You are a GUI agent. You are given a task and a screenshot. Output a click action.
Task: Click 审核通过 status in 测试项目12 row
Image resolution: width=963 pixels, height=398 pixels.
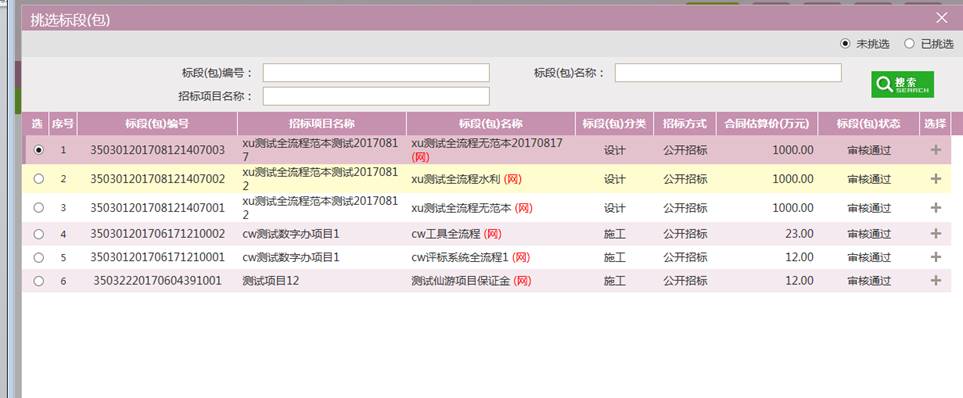click(869, 281)
